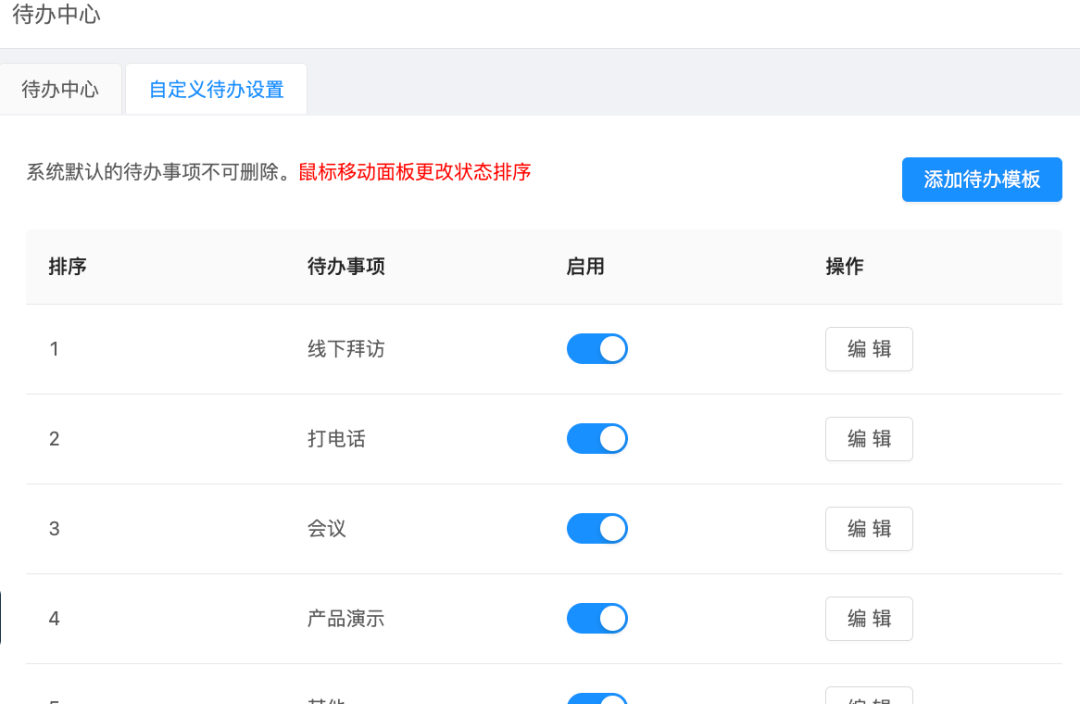Select the 线下拜访 item name

coord(346,349)
